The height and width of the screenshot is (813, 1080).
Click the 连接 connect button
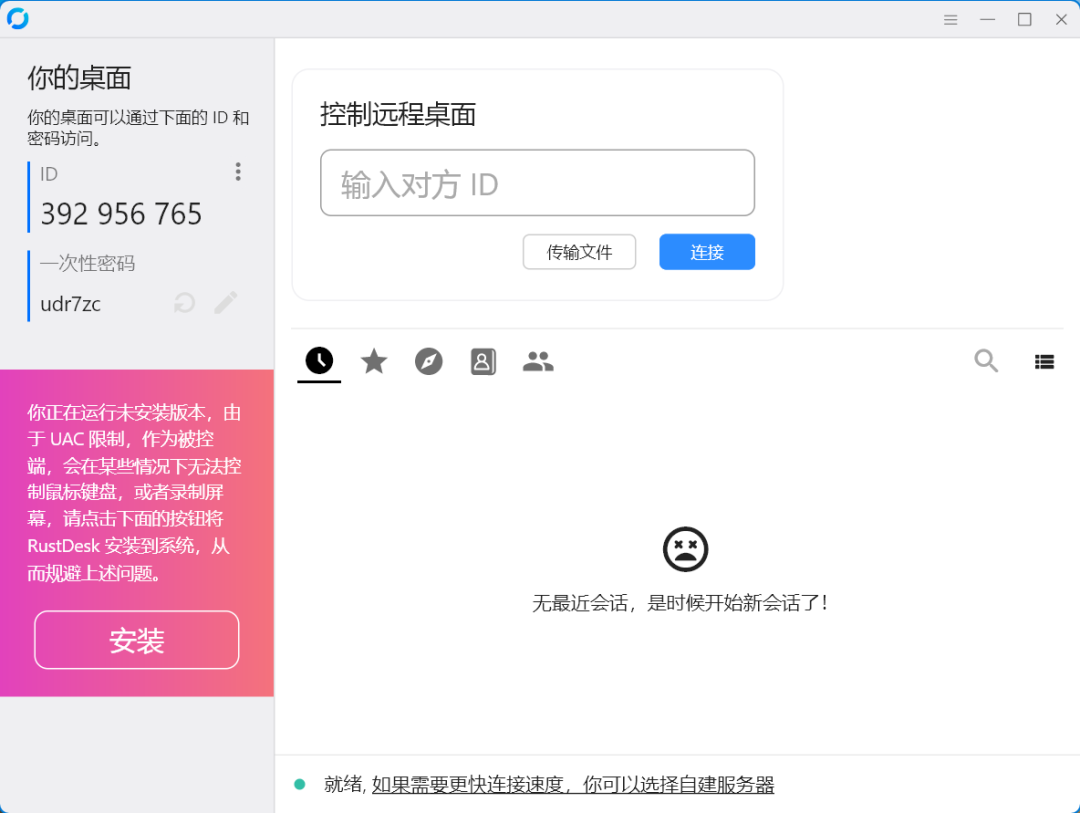point(706,252)
